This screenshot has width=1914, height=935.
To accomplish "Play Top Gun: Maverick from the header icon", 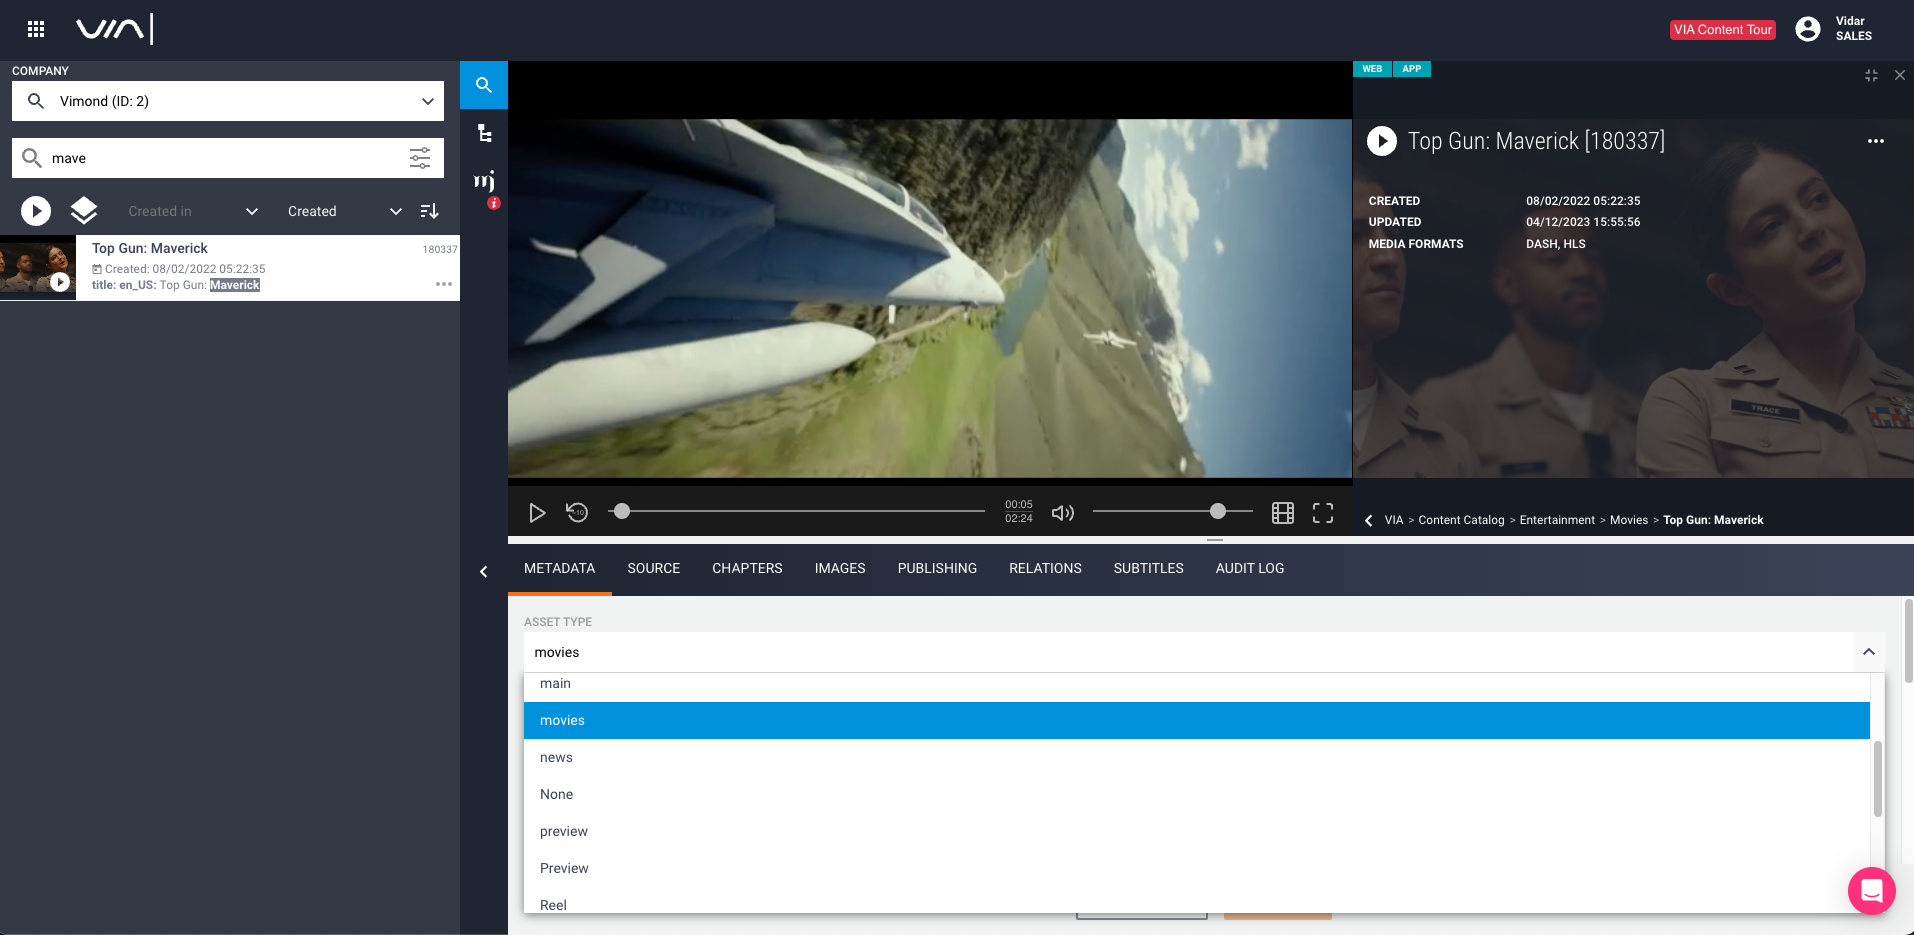I will [x=1382, y=141].
